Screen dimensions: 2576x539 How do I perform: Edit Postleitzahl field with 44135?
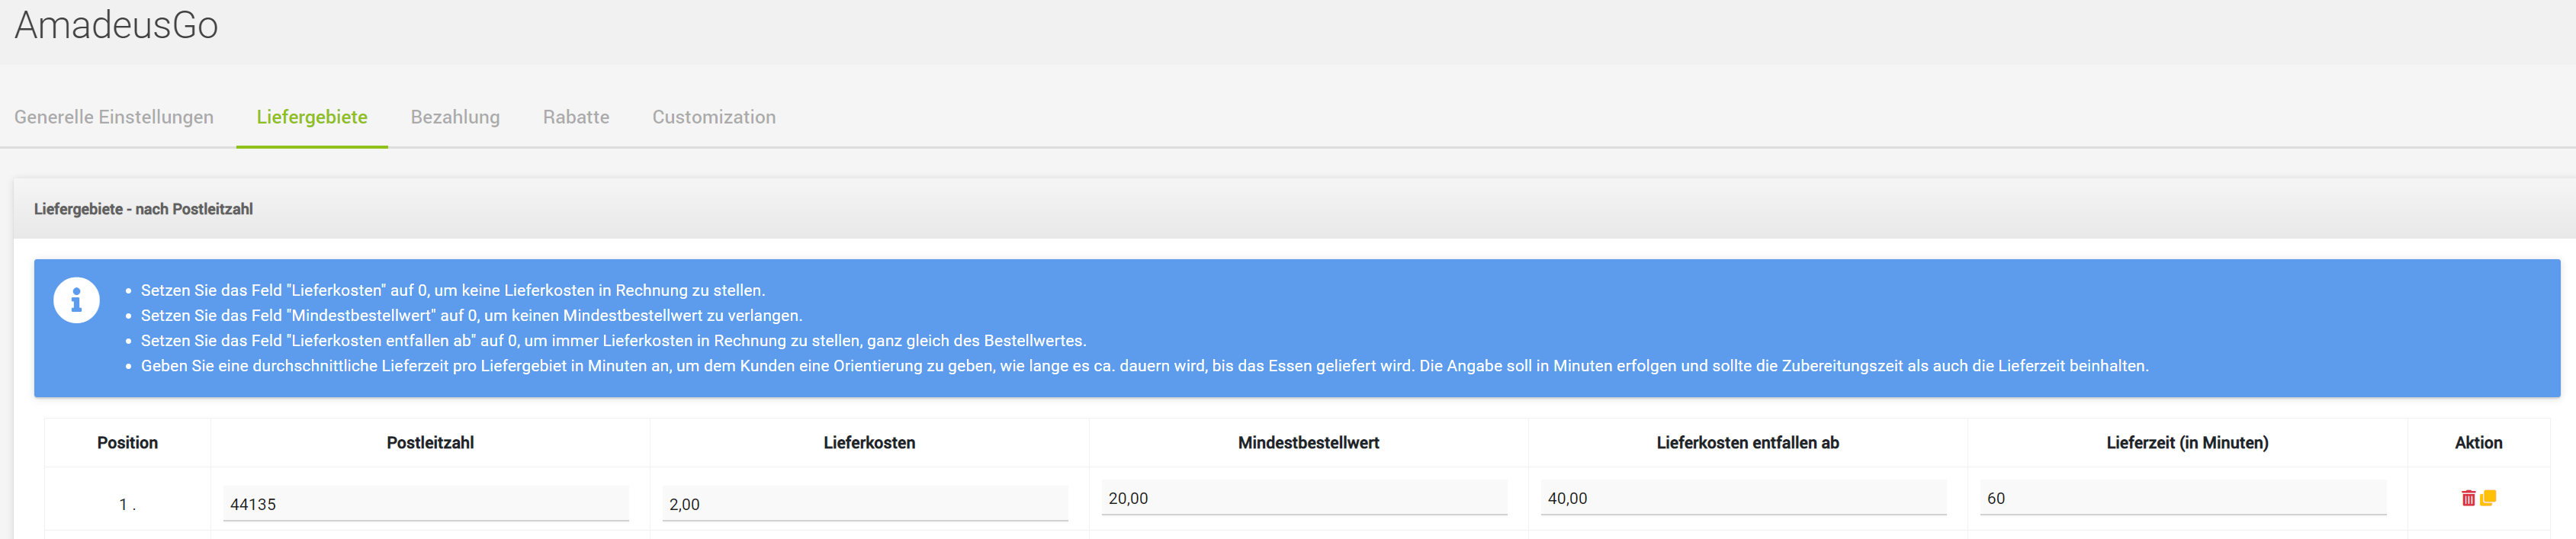click(x=426, y=504)
